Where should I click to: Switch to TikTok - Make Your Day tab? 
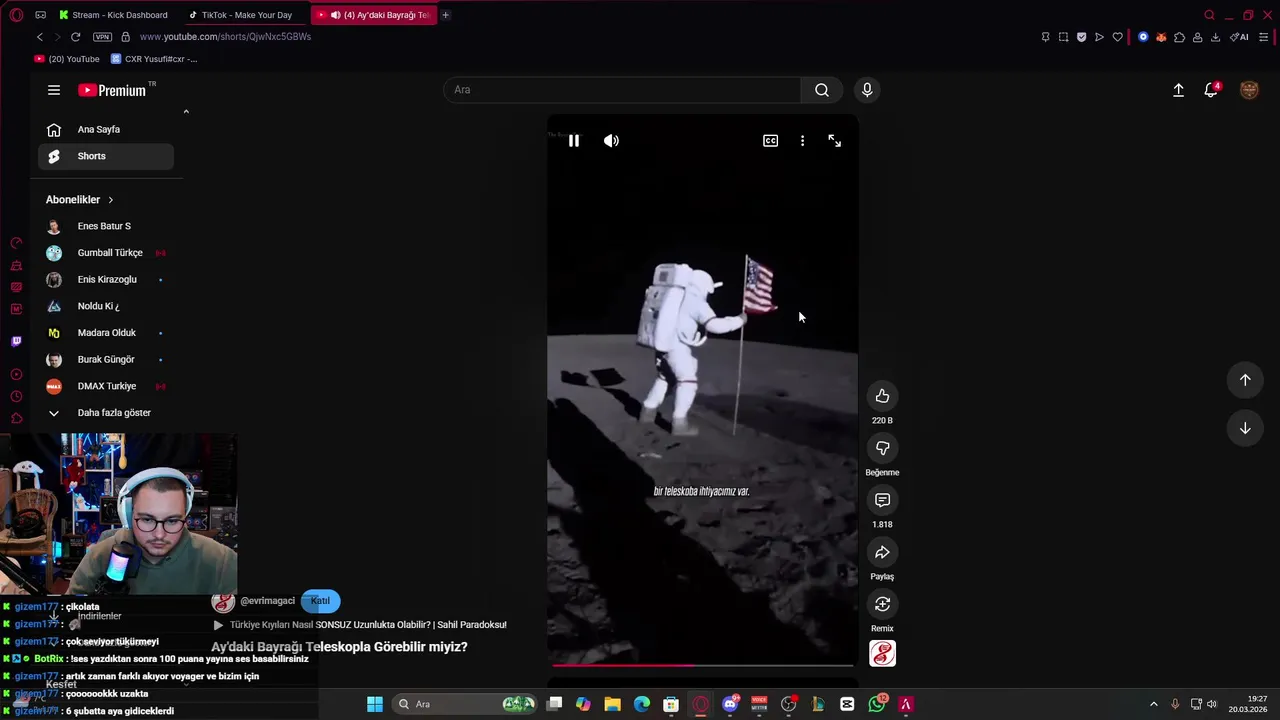pos(245,15)
